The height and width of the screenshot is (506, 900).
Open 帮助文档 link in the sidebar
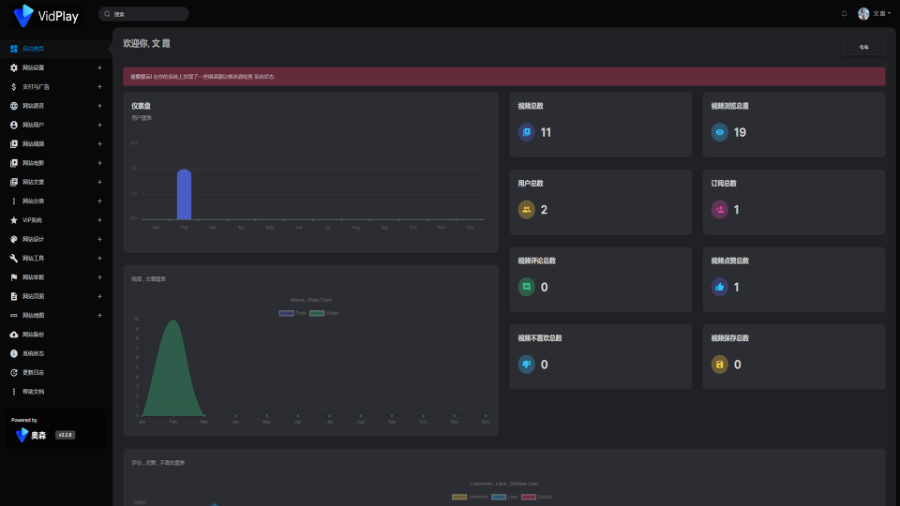point(33,391)
